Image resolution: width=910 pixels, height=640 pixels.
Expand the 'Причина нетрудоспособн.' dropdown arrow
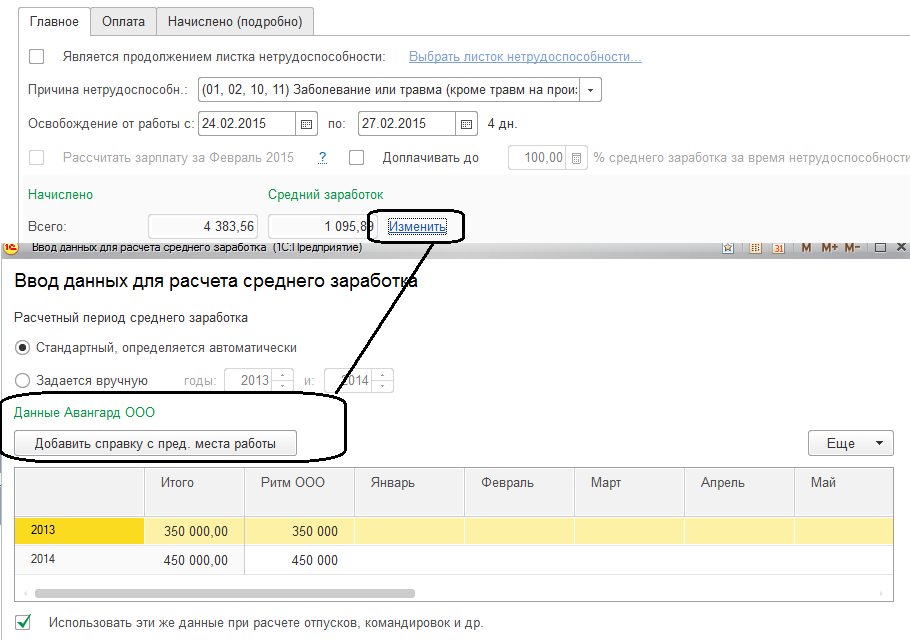click(590, 90)
